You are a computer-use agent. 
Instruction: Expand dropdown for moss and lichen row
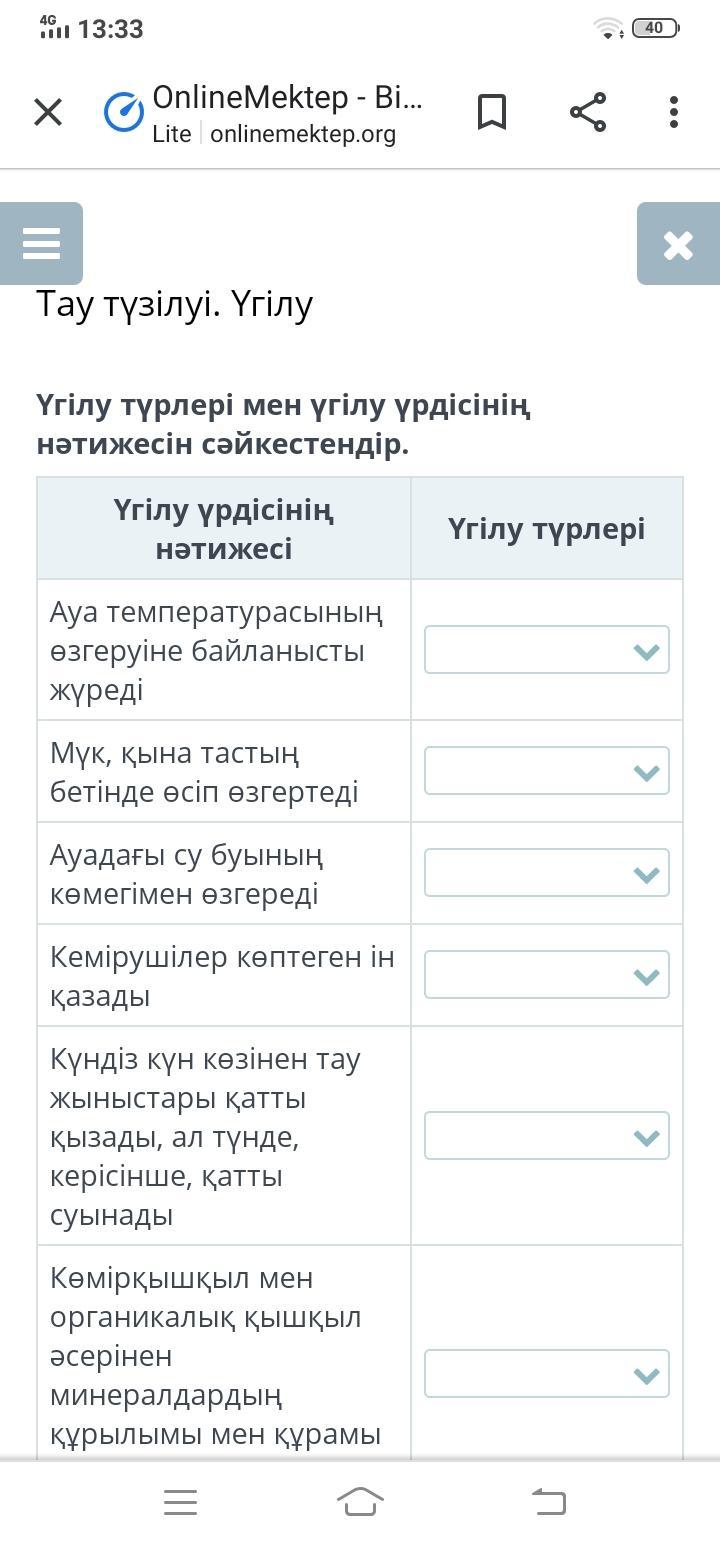pyautogui.click(x=546, y=772)
